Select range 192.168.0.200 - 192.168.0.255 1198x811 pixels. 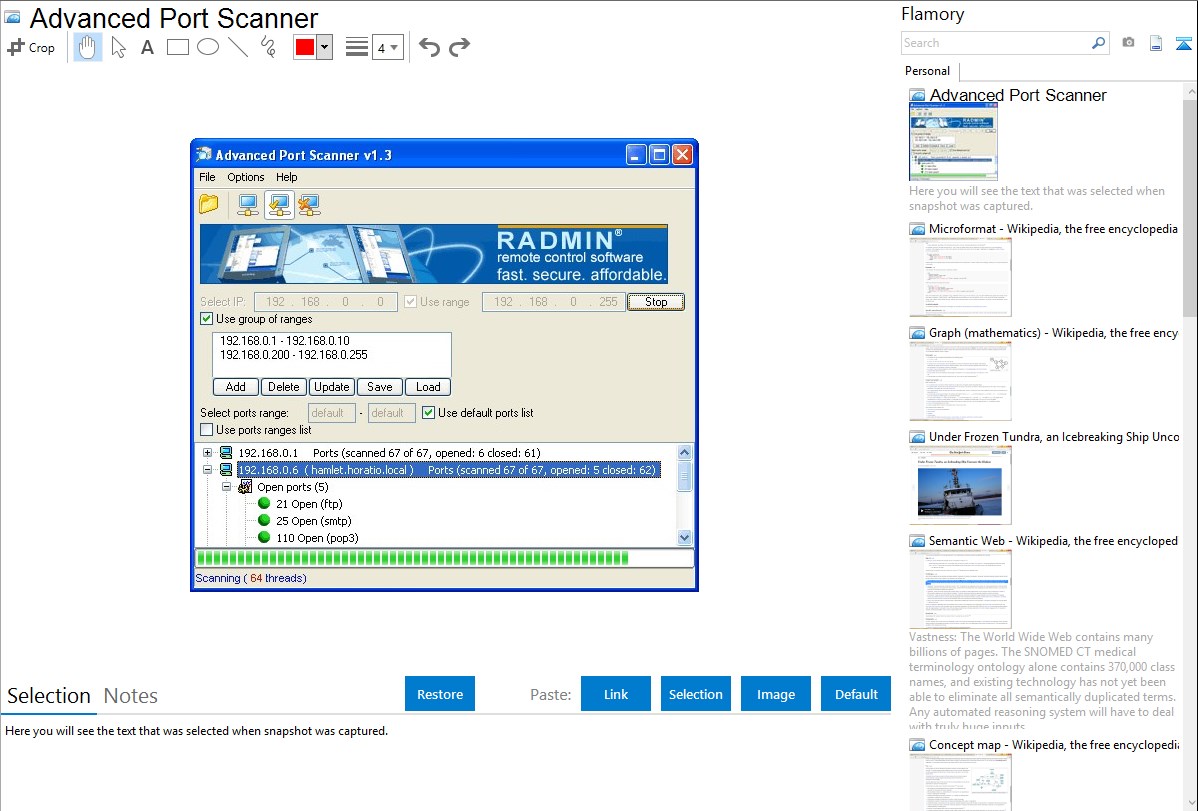(293, 355)
